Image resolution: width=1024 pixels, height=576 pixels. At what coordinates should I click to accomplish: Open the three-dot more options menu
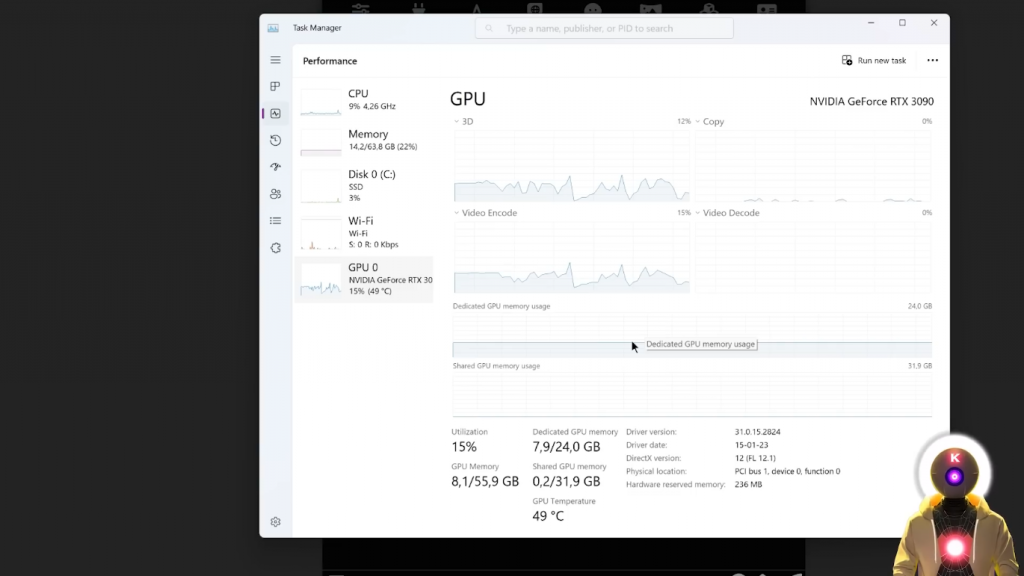point(933,60)
